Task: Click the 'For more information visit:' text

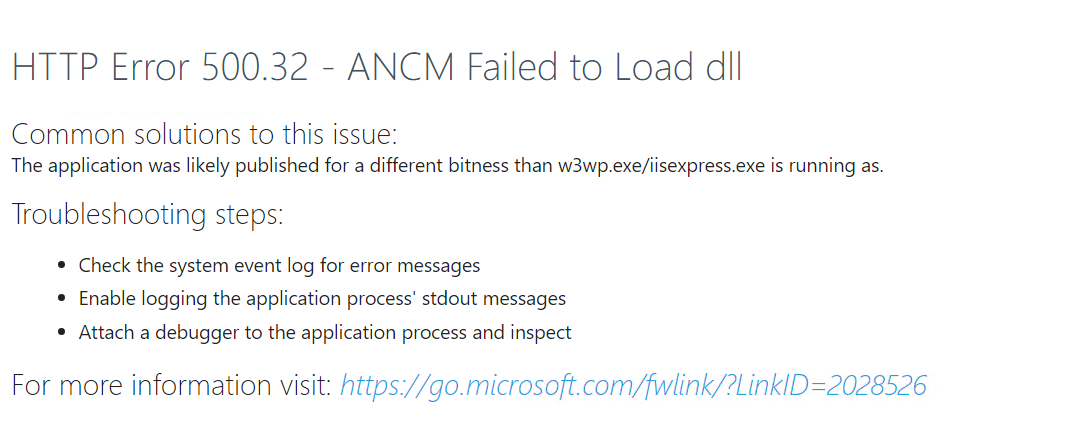Action: (x=172, y=385)
